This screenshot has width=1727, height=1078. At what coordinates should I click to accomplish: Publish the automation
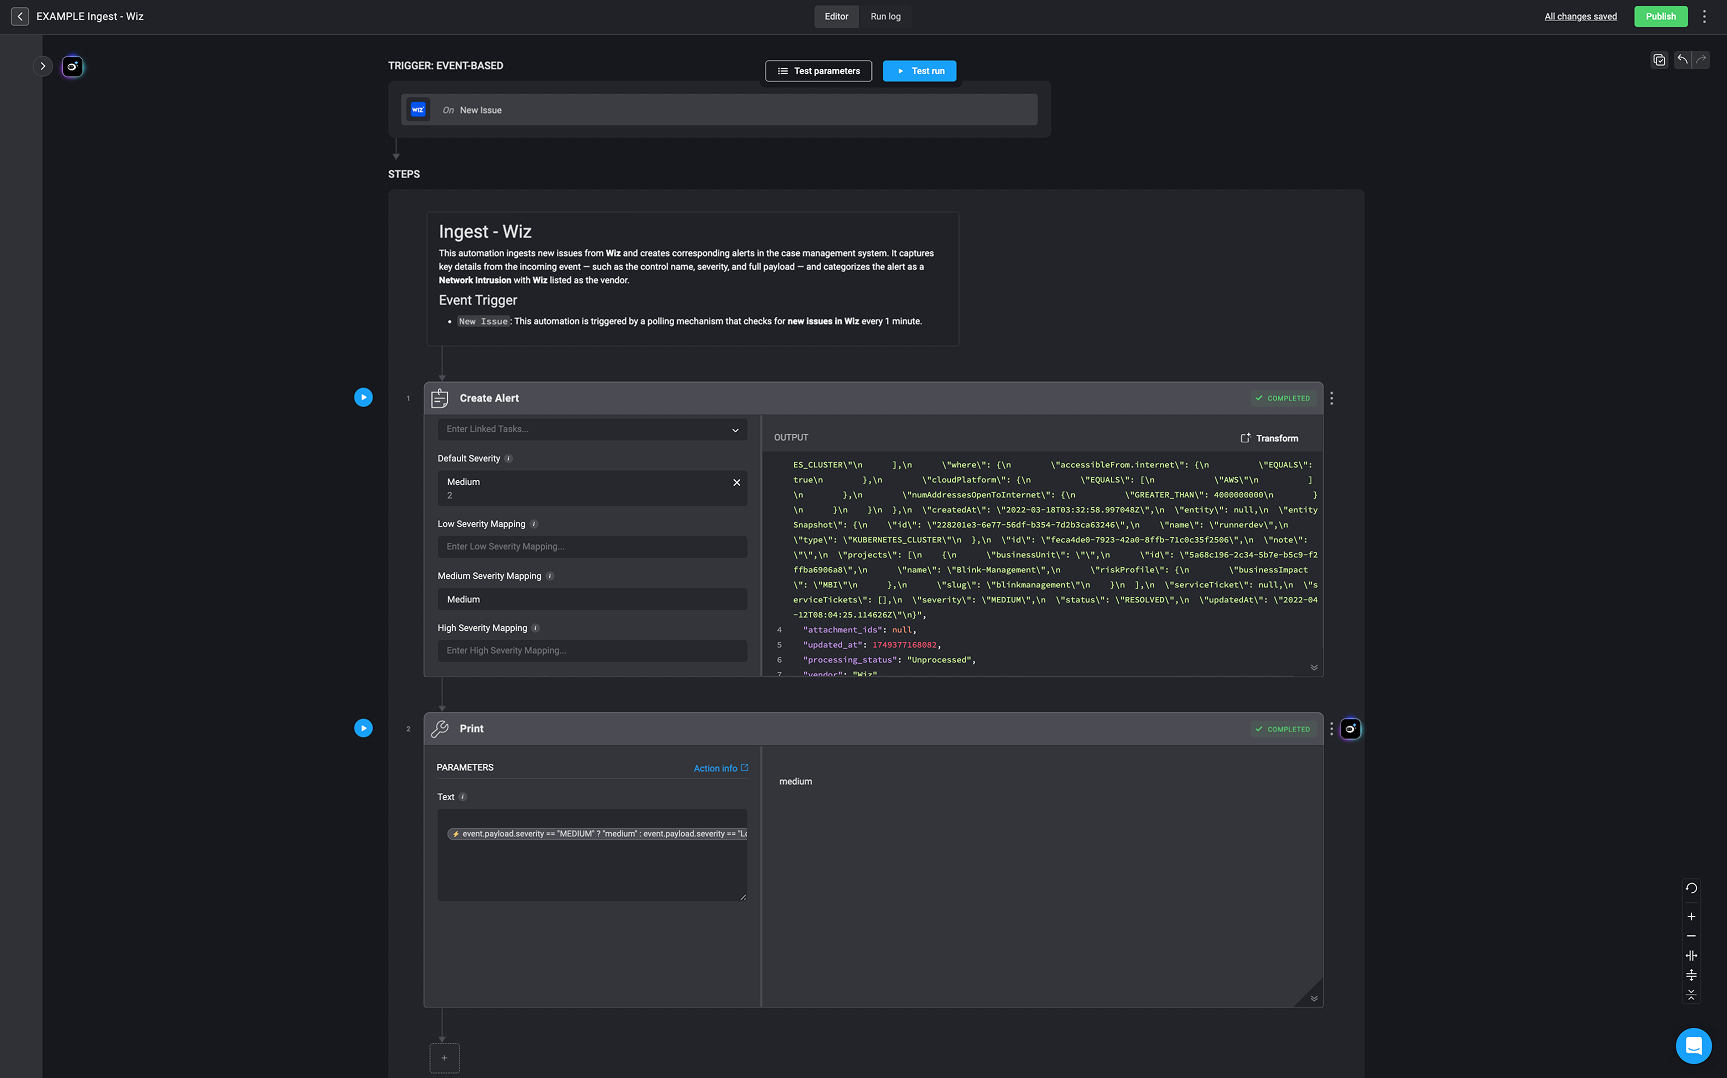(1660, 16)
